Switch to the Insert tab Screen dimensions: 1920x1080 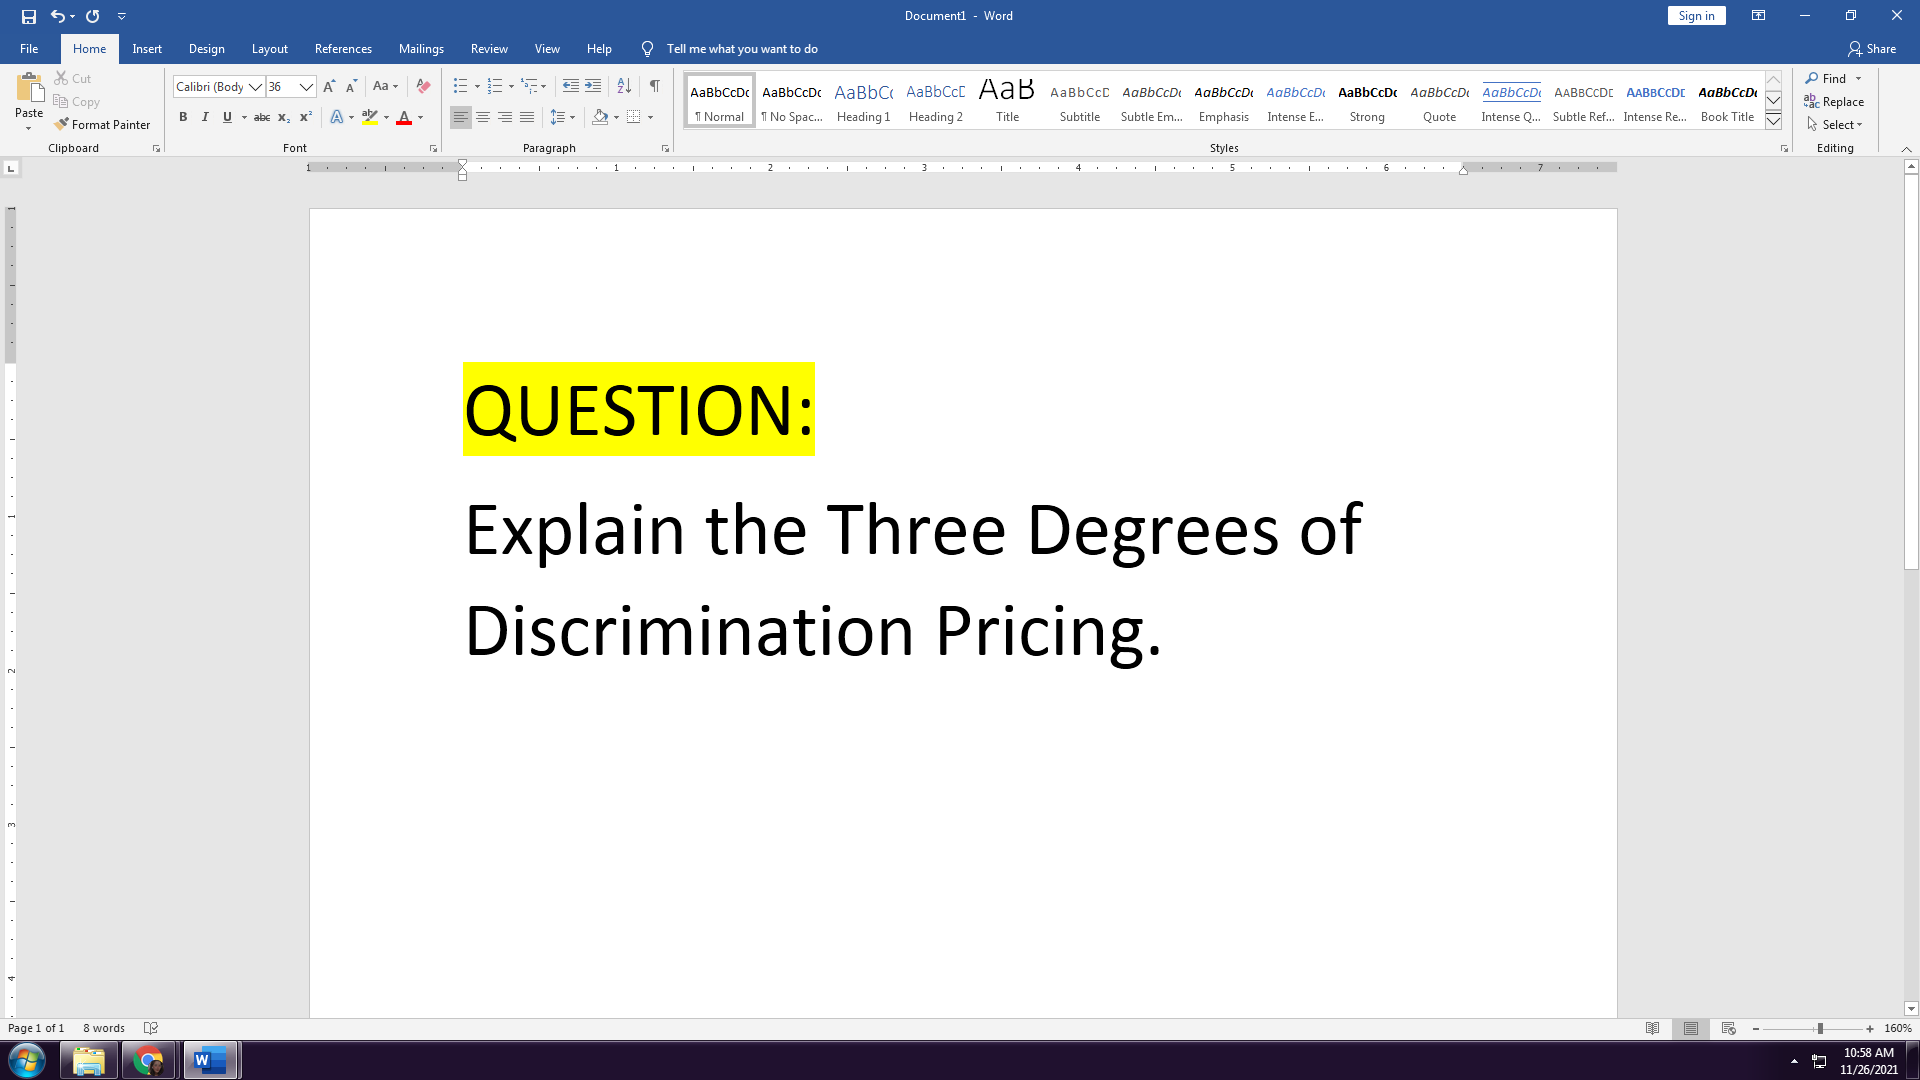pos(147,49)
